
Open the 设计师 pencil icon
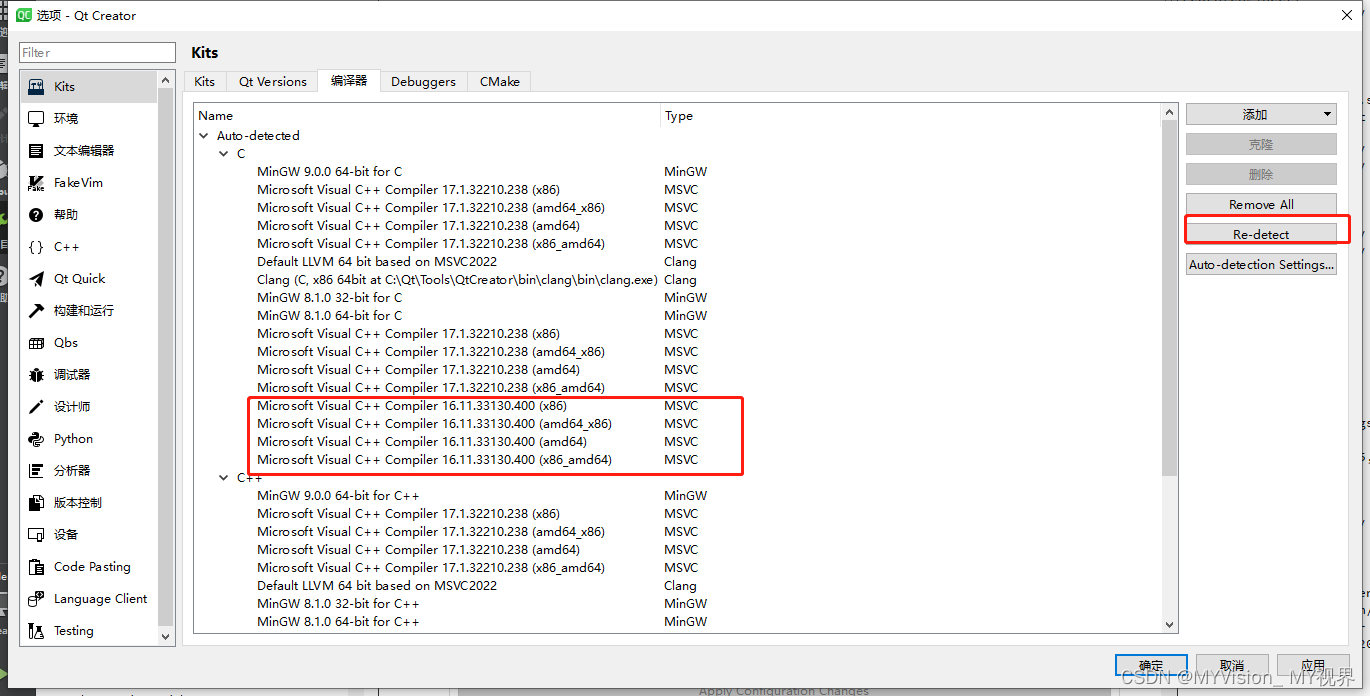pyautogui.click(x=36, y=407)
